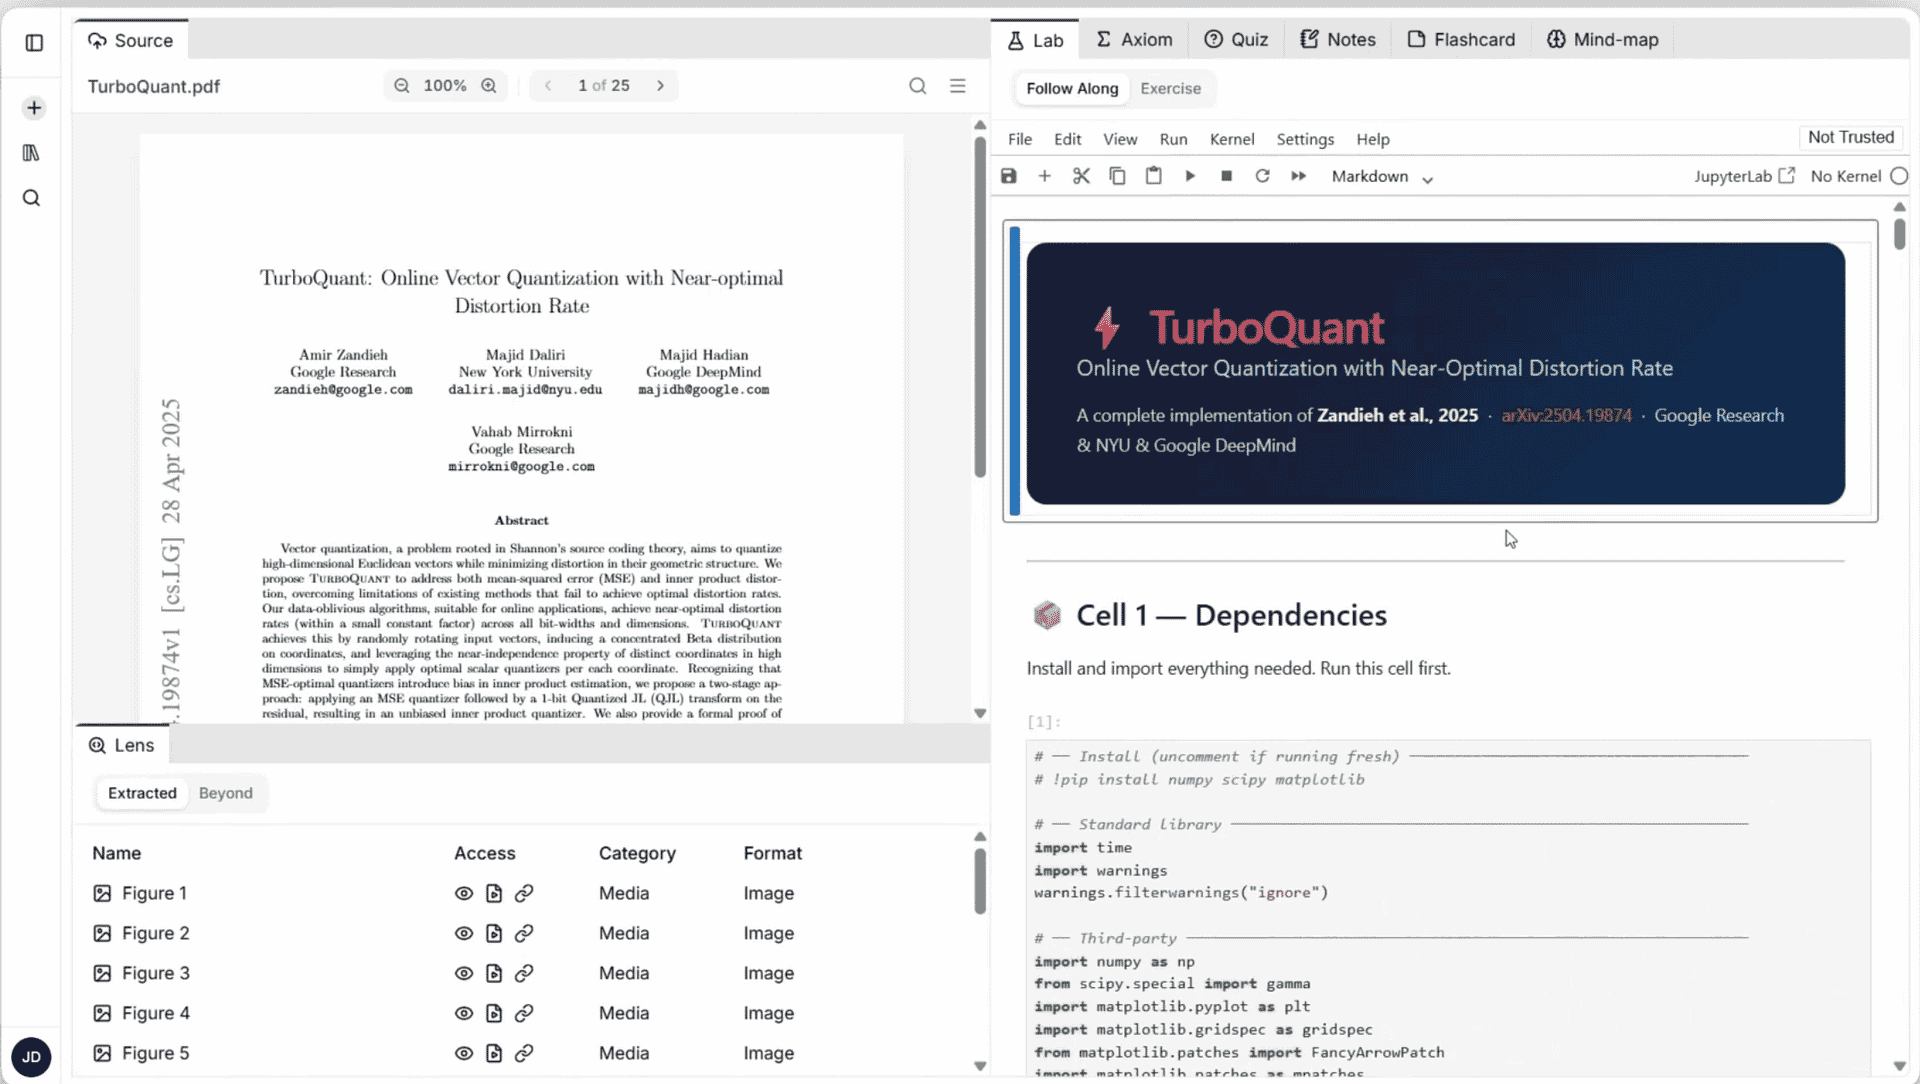This screenshot has height=1084, width=1920.
Task: Click the plus icon in left sidebar
Action: coord(34,108)
